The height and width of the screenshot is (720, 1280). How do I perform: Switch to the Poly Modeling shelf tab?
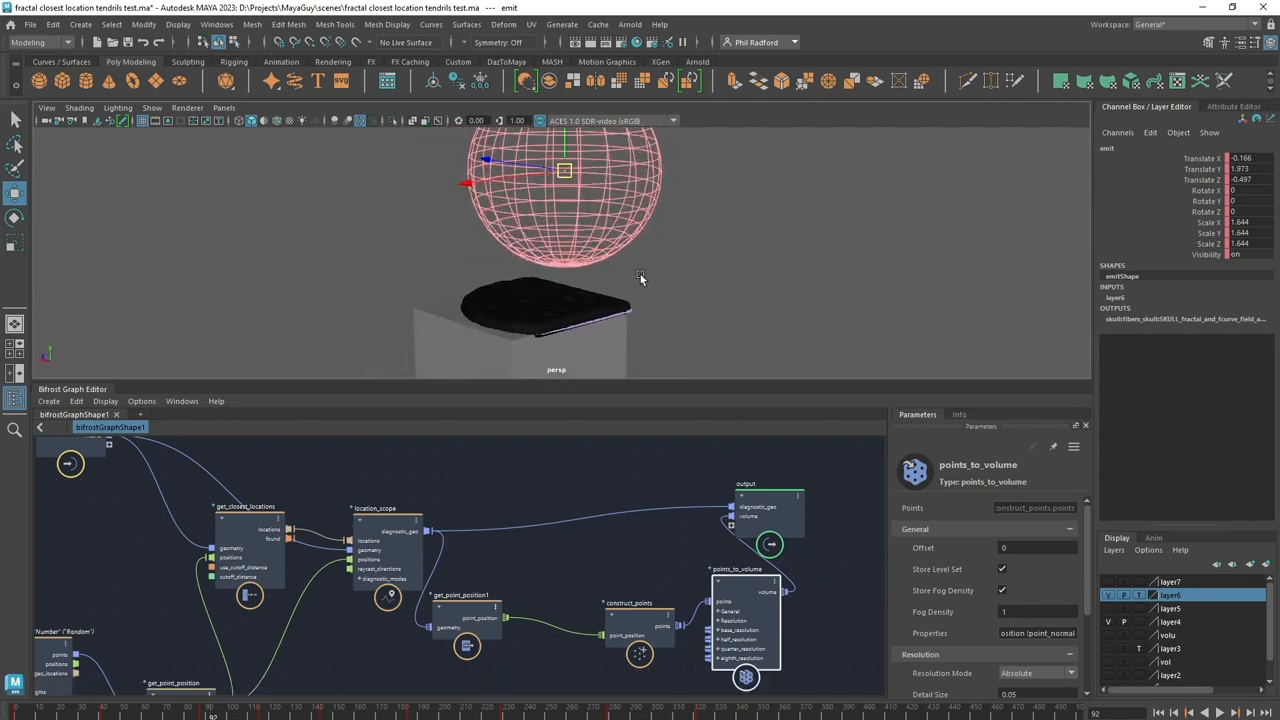coord(131,62)
